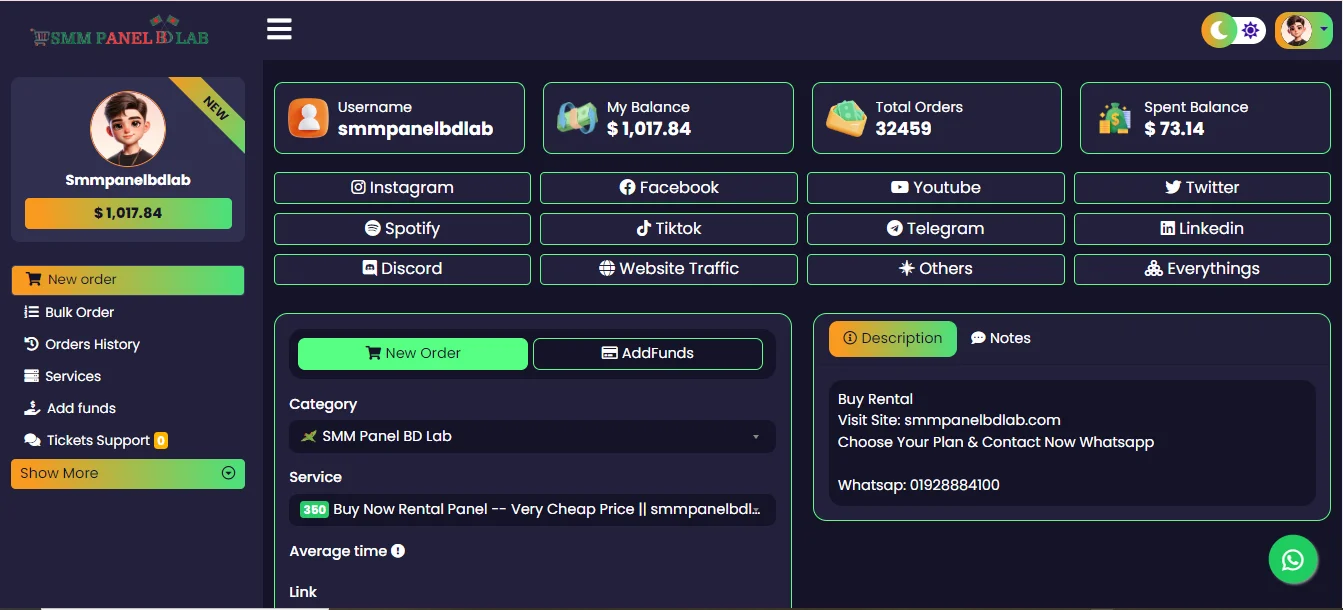Click the Total Orders wallet icon

[x=846, y=118]
